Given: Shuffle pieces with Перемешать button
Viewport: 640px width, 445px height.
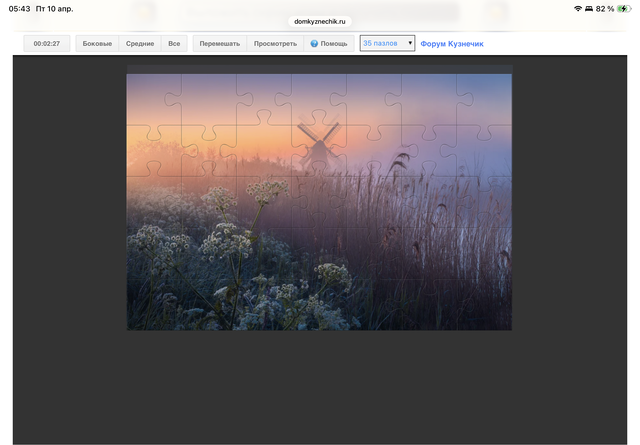Looking at the screenshot, I should click(219, 44).
